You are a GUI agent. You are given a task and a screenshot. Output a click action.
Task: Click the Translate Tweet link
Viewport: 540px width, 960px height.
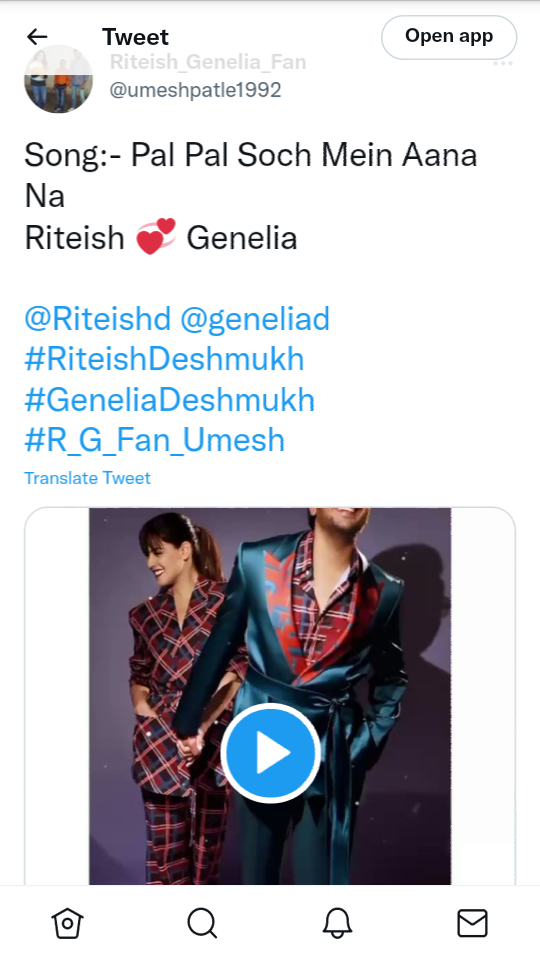pos(87,478)
